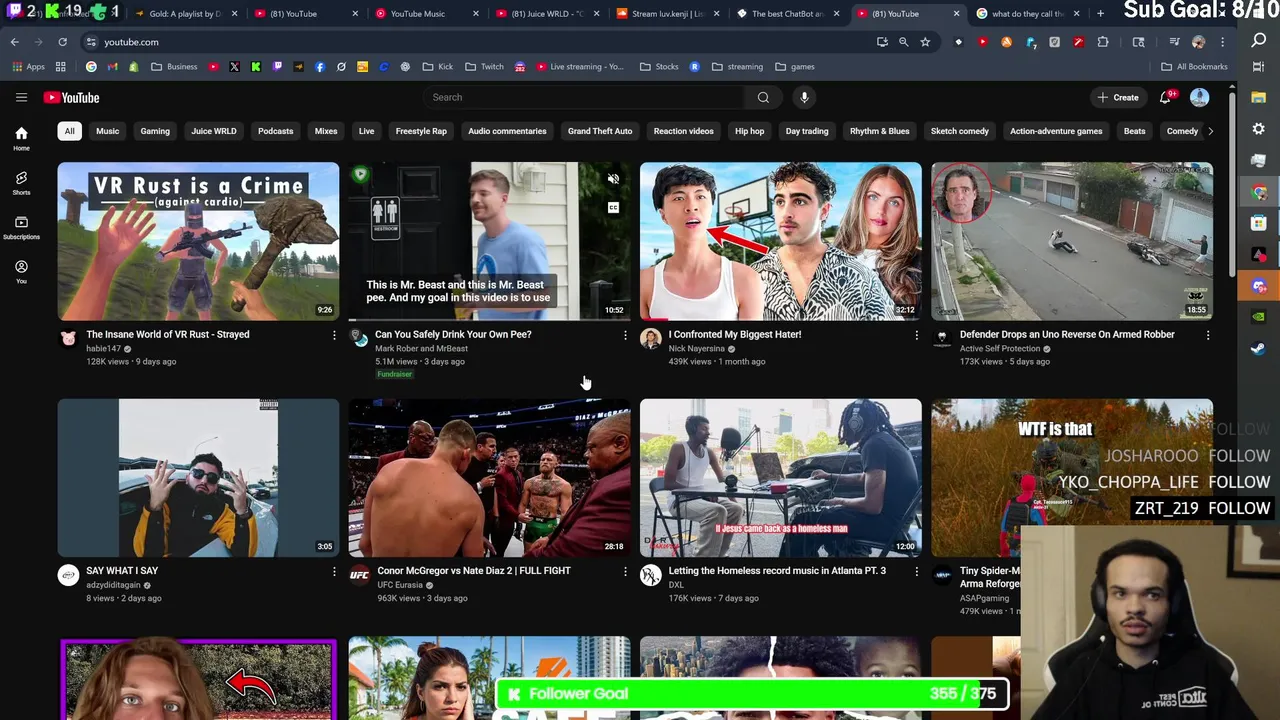
Task: Open Subscriptions in the sidebar
Action: (21, 227)
